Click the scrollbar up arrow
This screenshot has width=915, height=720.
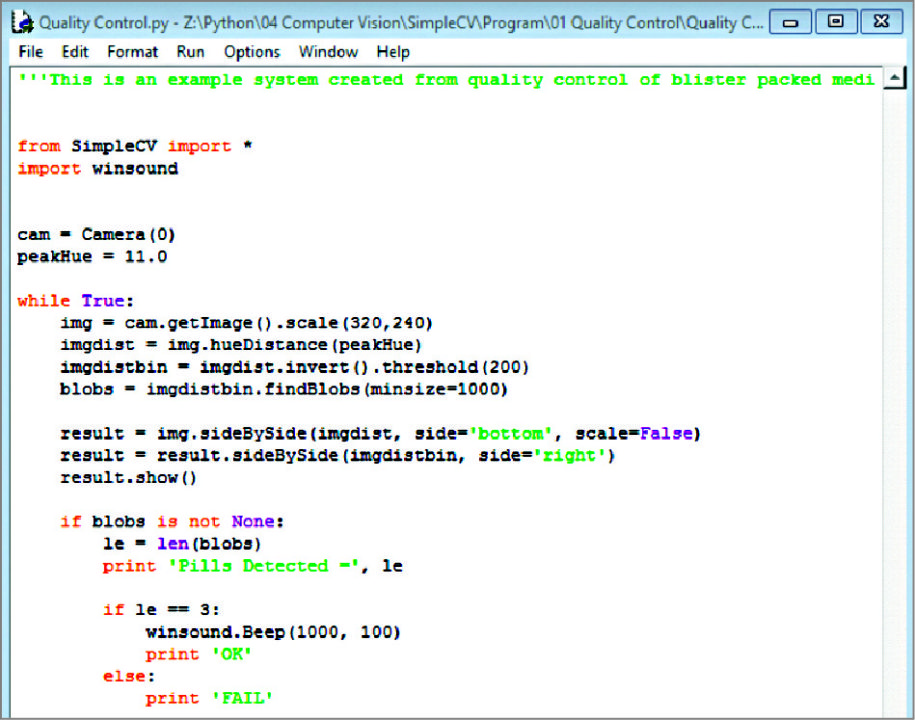[894, 79]
